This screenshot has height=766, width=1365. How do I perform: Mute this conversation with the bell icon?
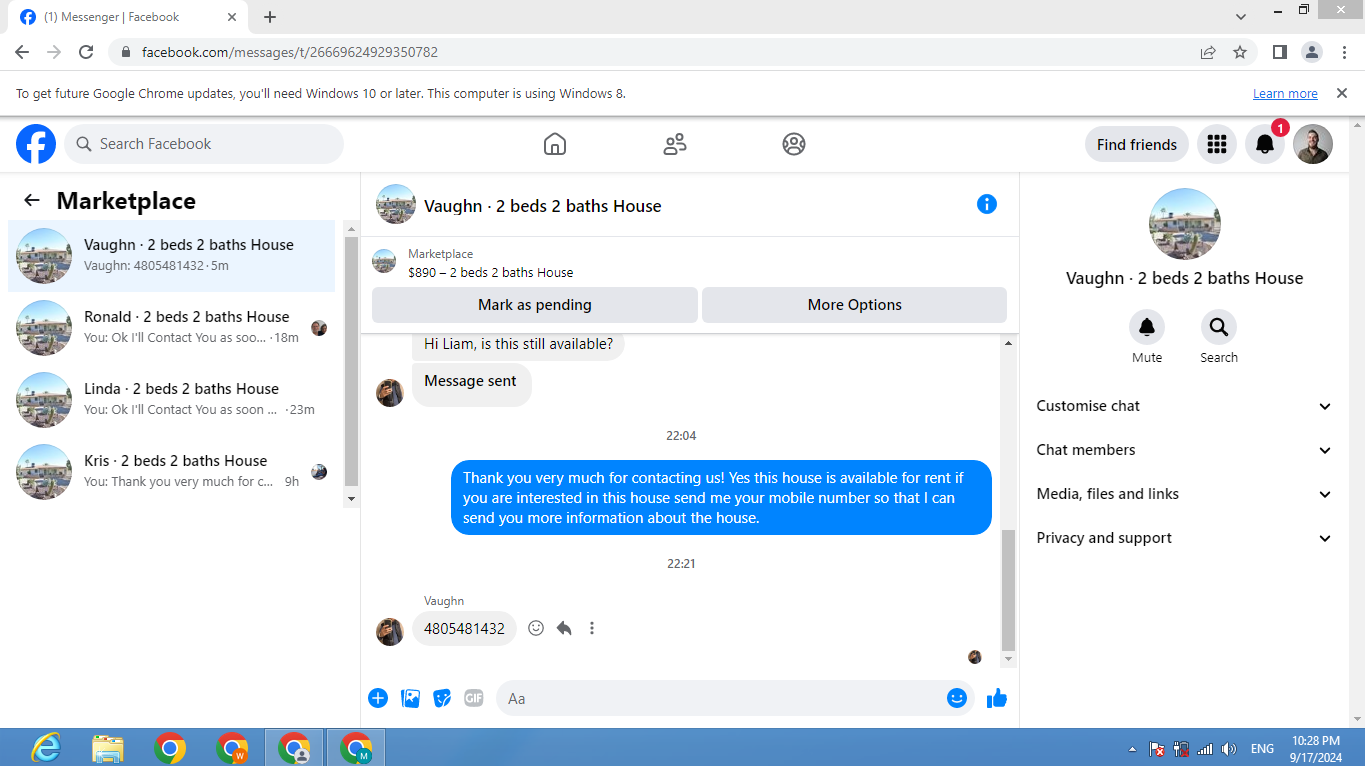pos(1147,327)
